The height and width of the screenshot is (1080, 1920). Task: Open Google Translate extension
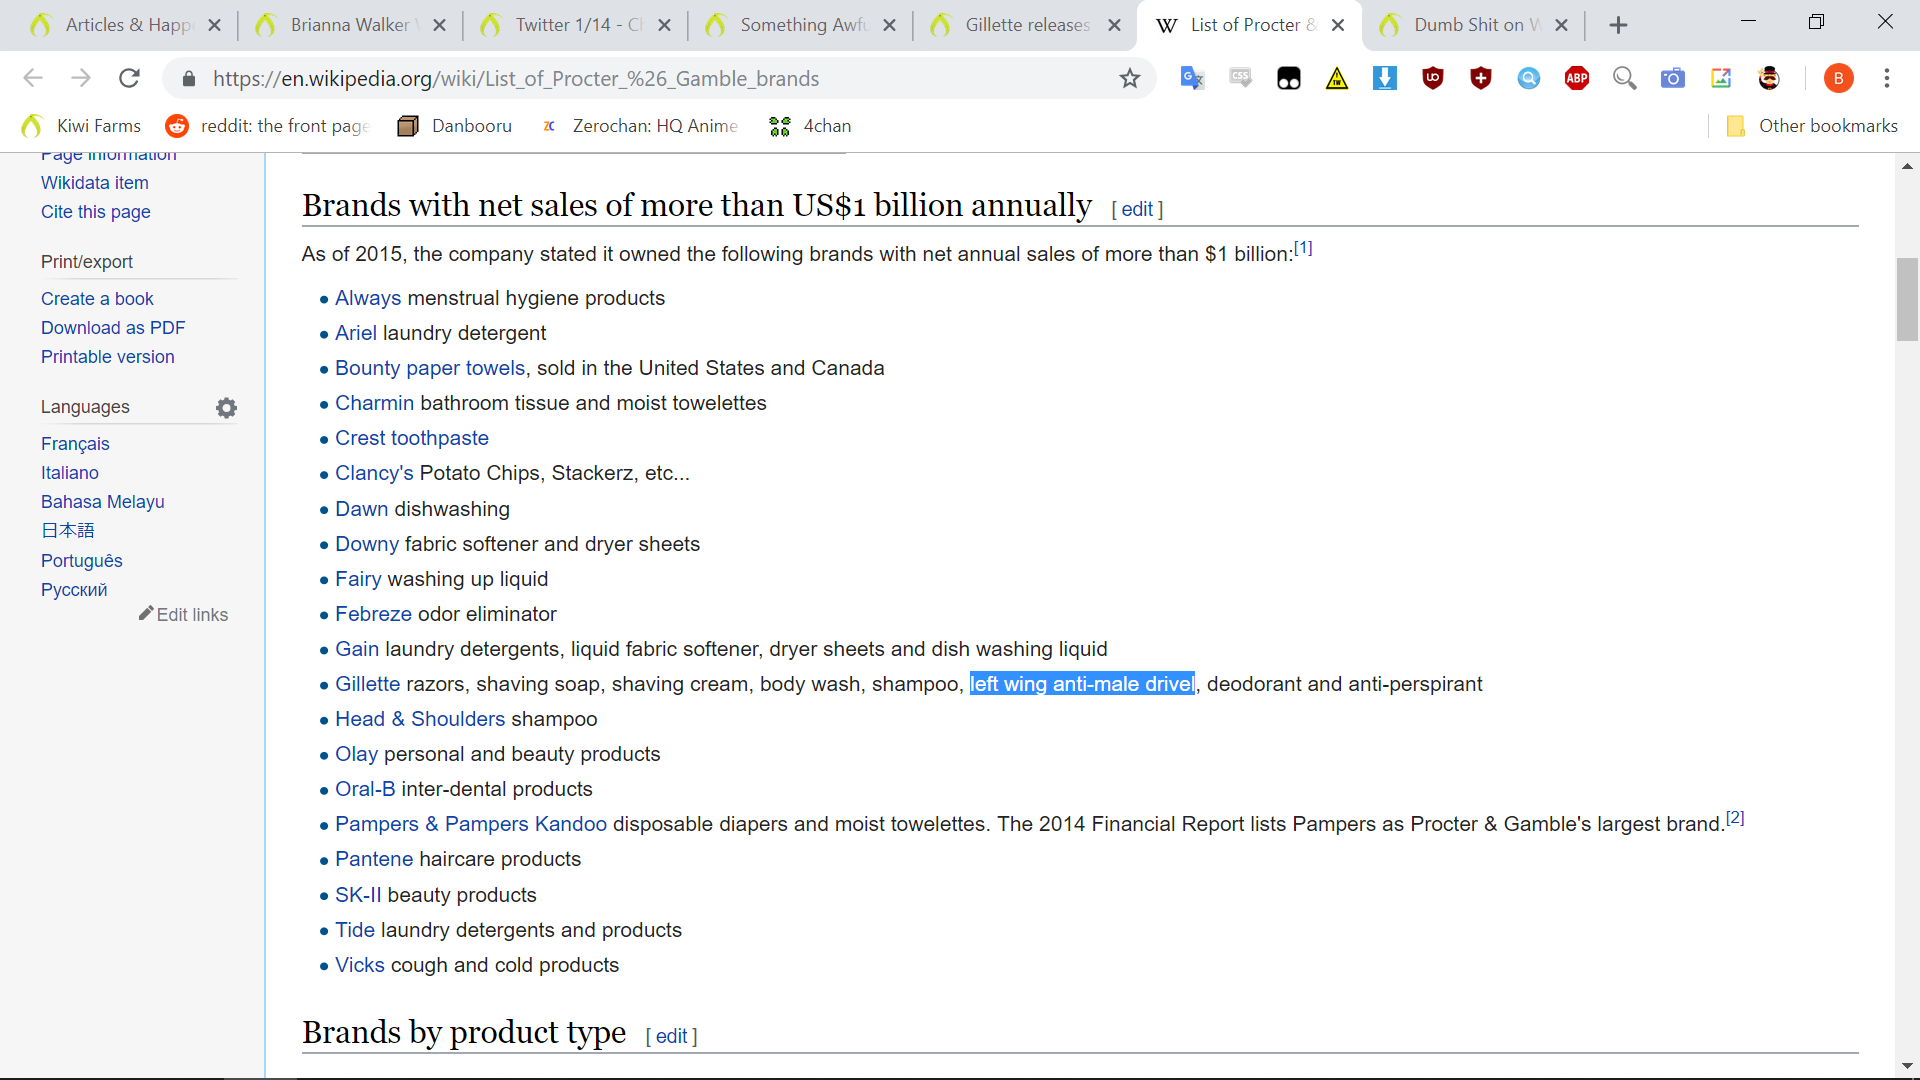[1192, 78]
